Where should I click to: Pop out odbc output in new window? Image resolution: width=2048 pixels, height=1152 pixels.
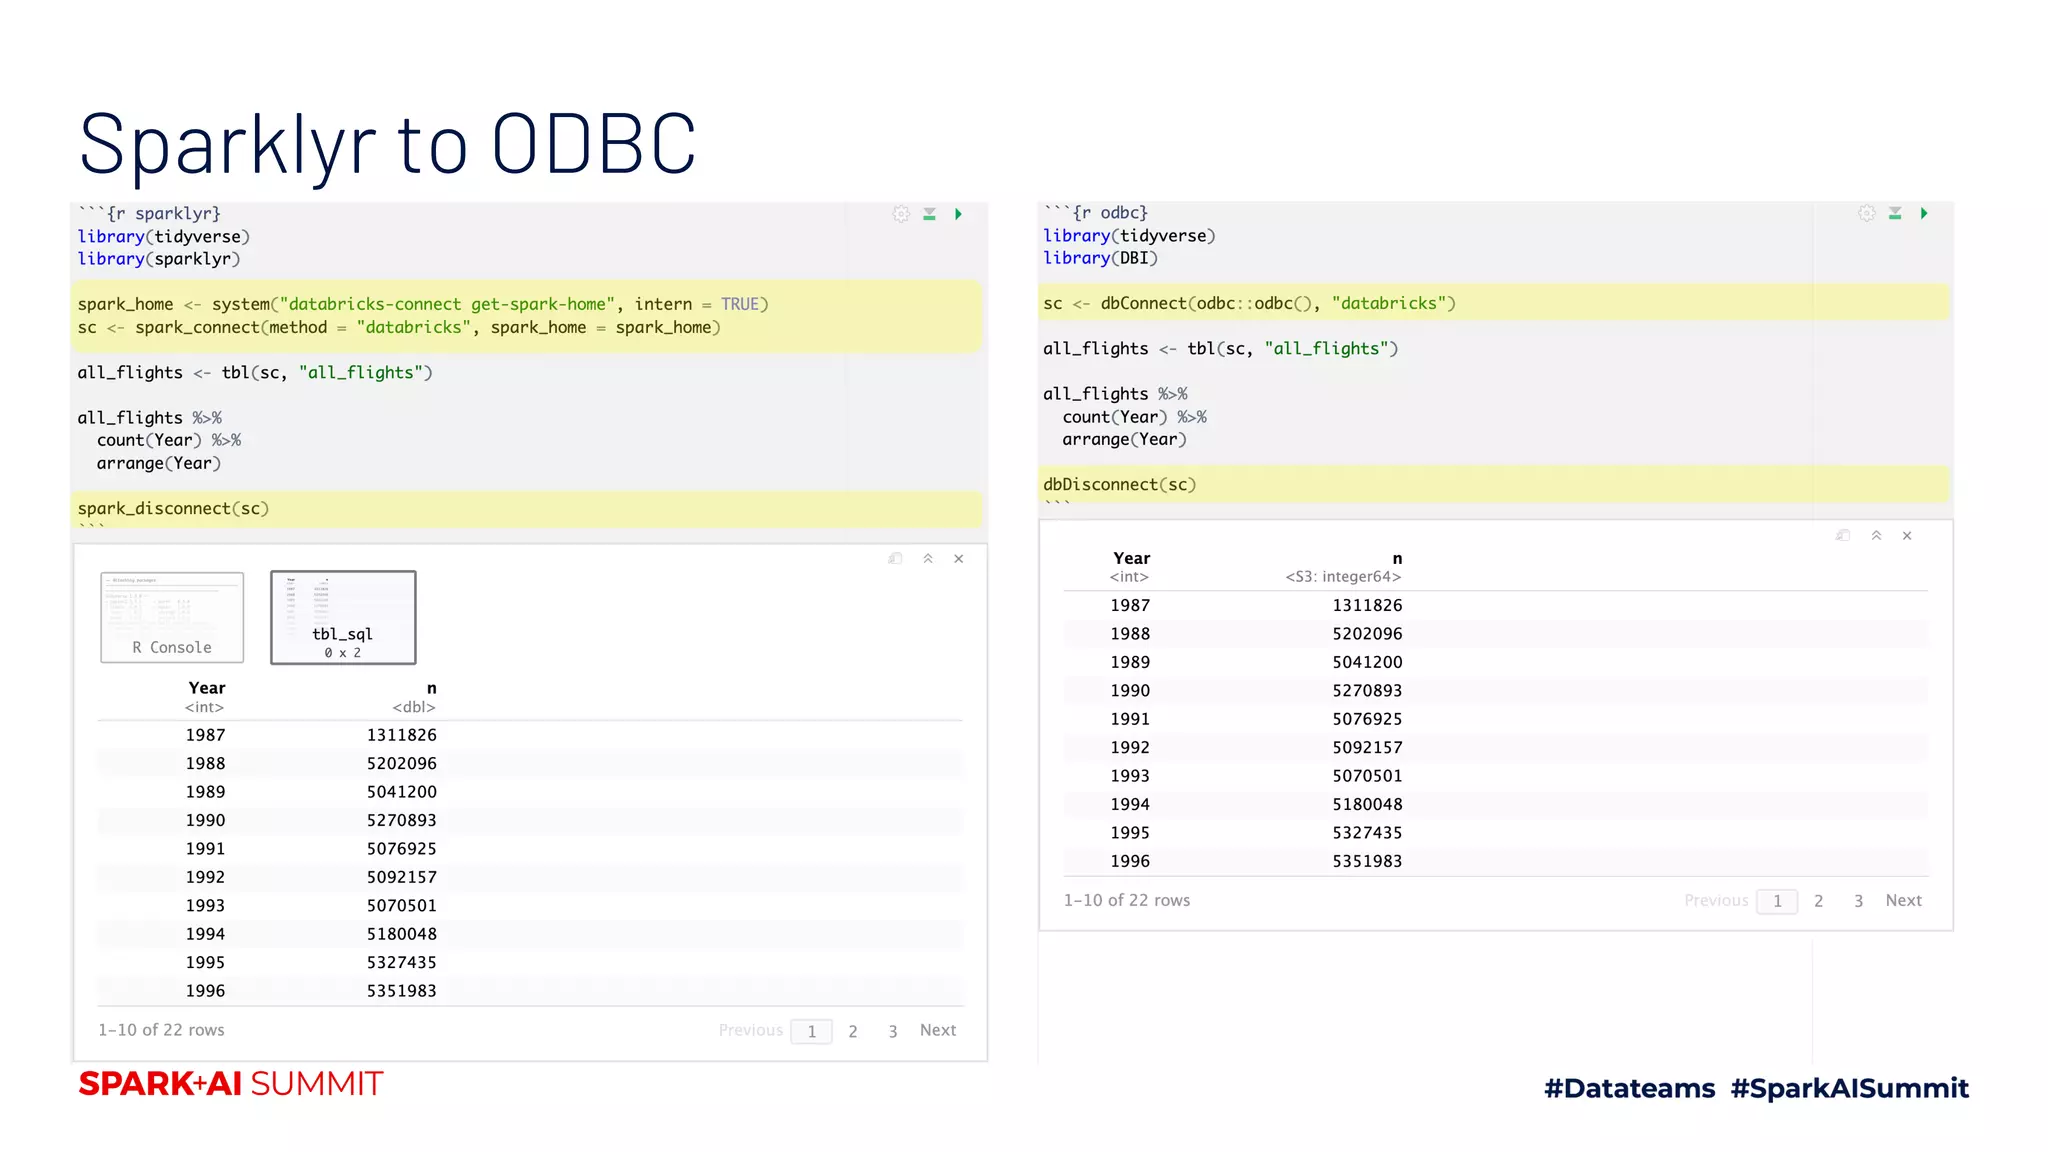pyautogui.click(x=1842, y=536)
